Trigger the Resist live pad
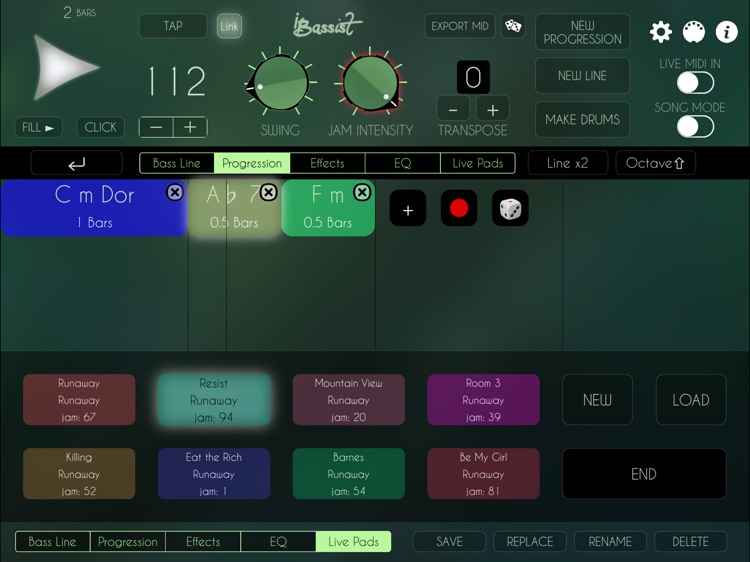The image size is (750, 562). 214,400
